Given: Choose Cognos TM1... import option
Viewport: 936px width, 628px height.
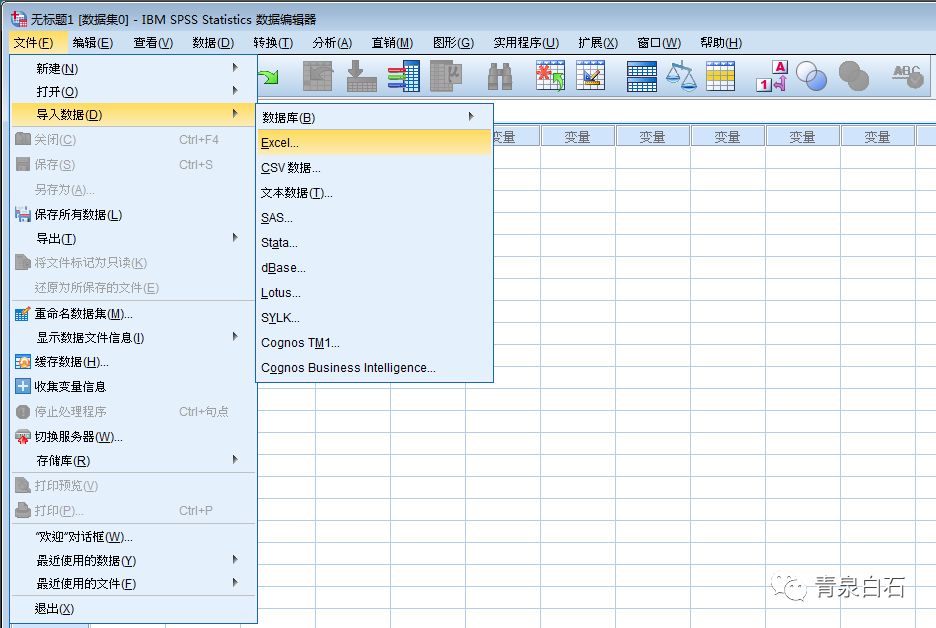Looking at the screenshot, I should tap(374, 343).
